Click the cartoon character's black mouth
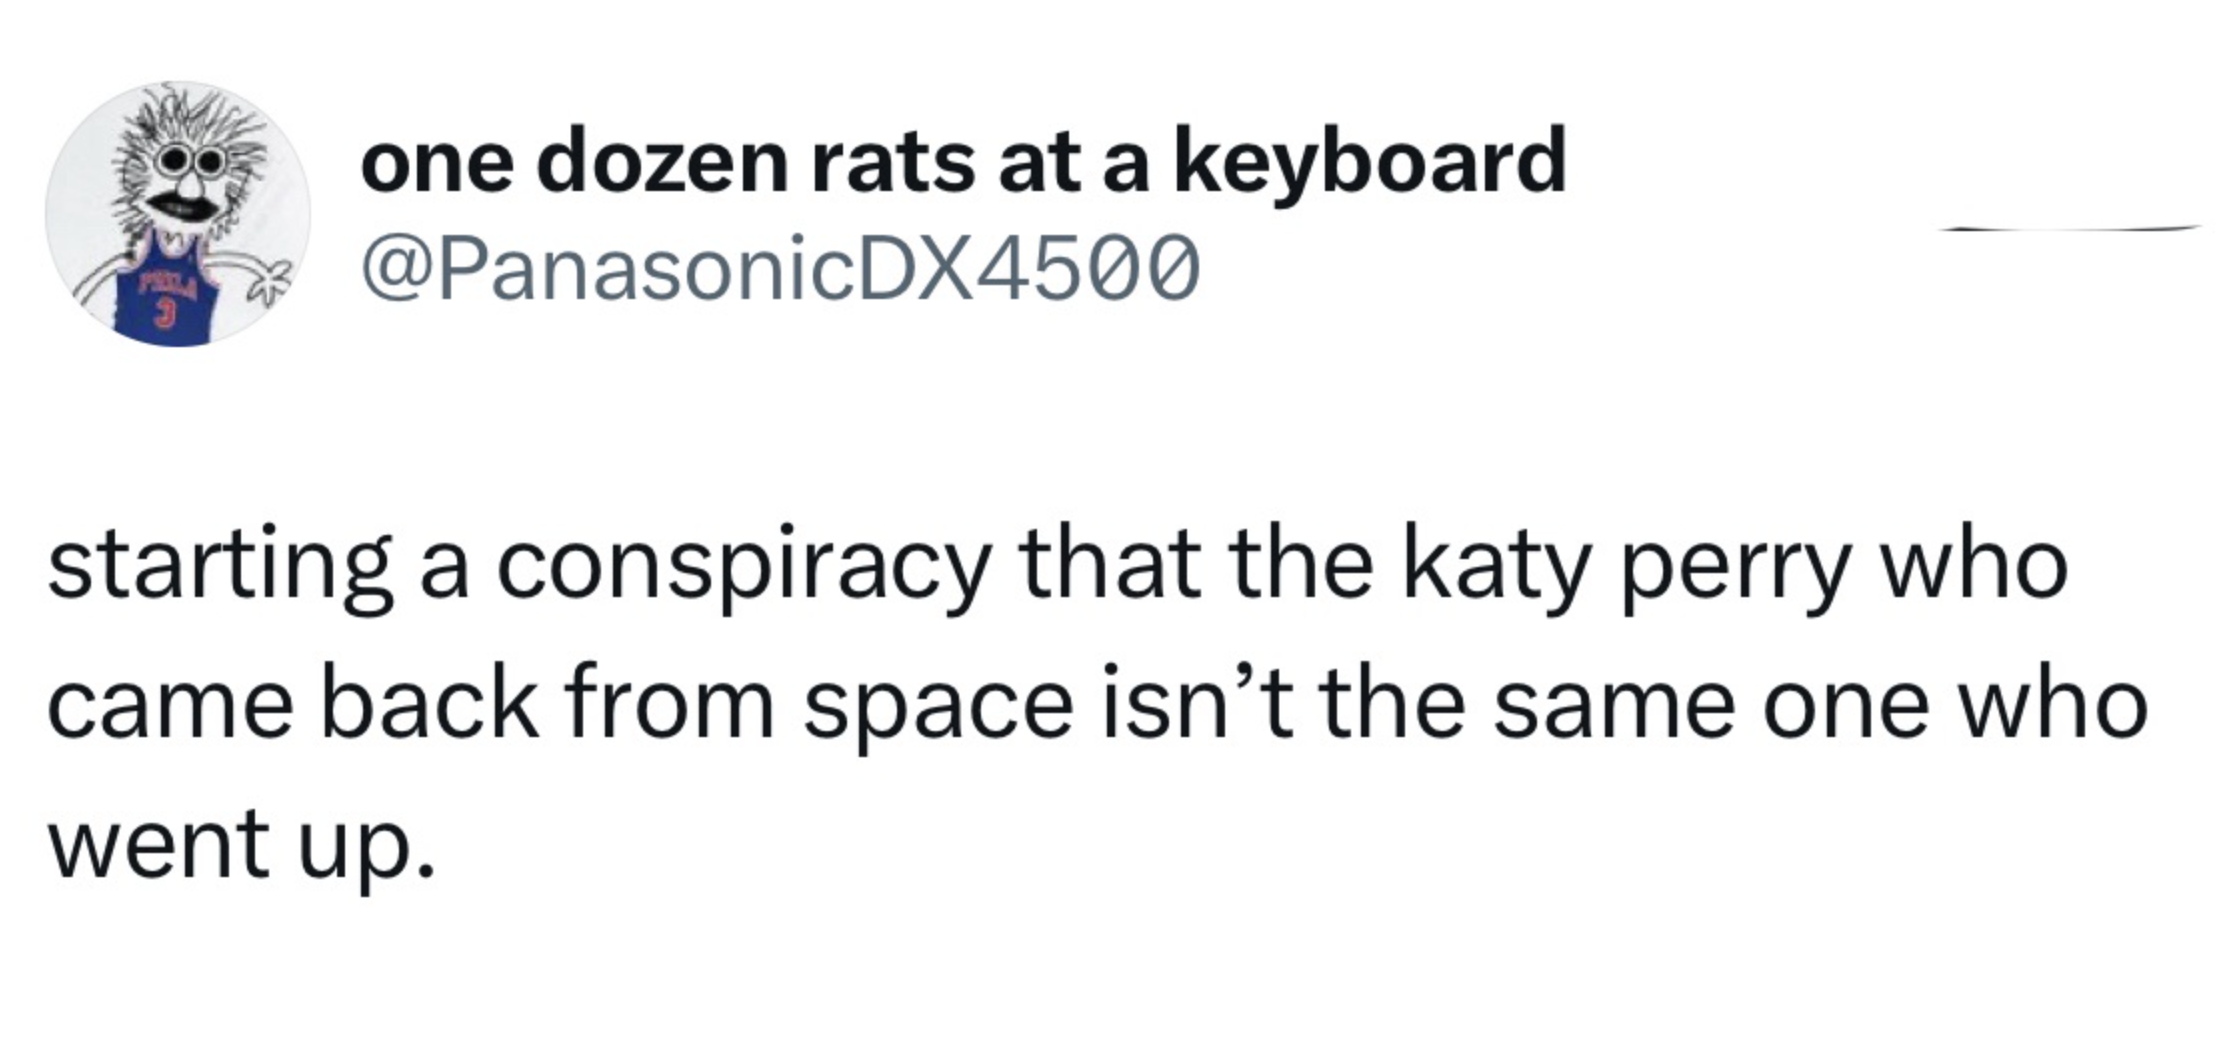Viewport: 2238px width, 1044px height. (x=181, y=208)
